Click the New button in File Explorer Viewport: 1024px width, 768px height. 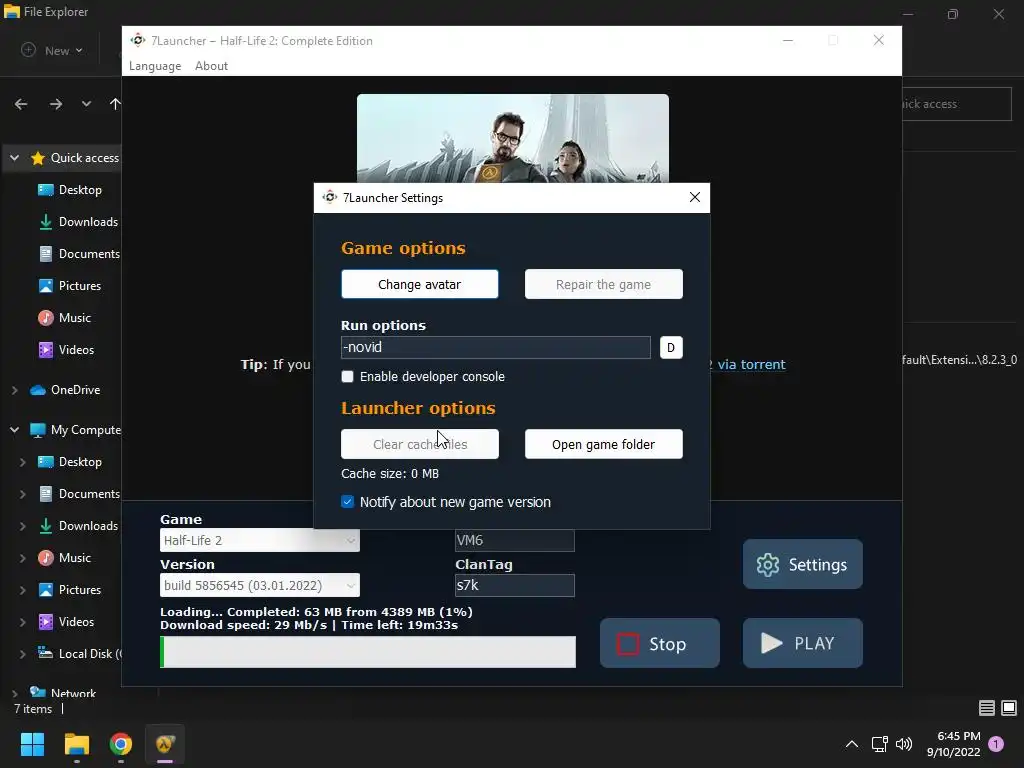[52, 50]
